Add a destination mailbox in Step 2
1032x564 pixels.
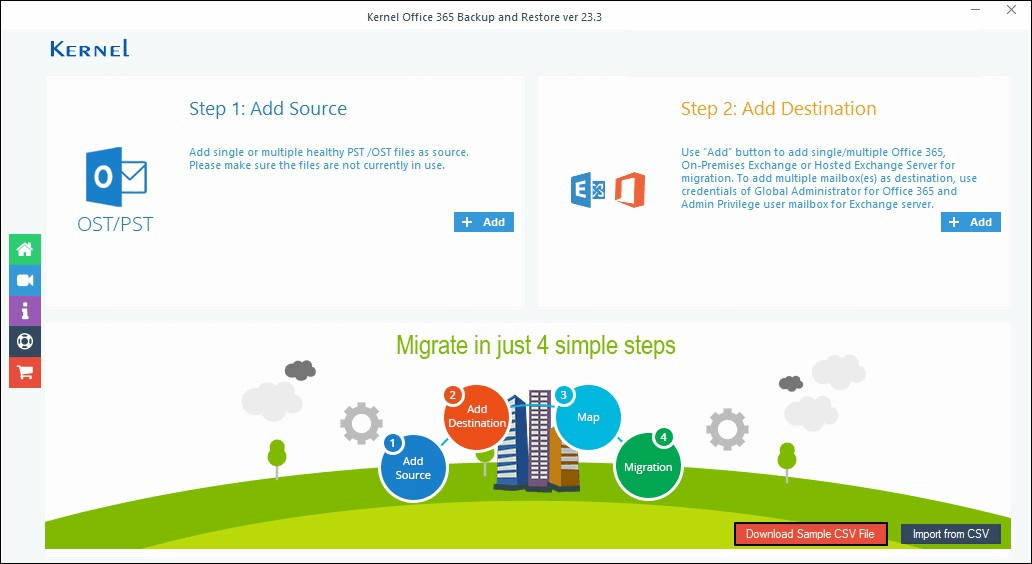(971, 222)
